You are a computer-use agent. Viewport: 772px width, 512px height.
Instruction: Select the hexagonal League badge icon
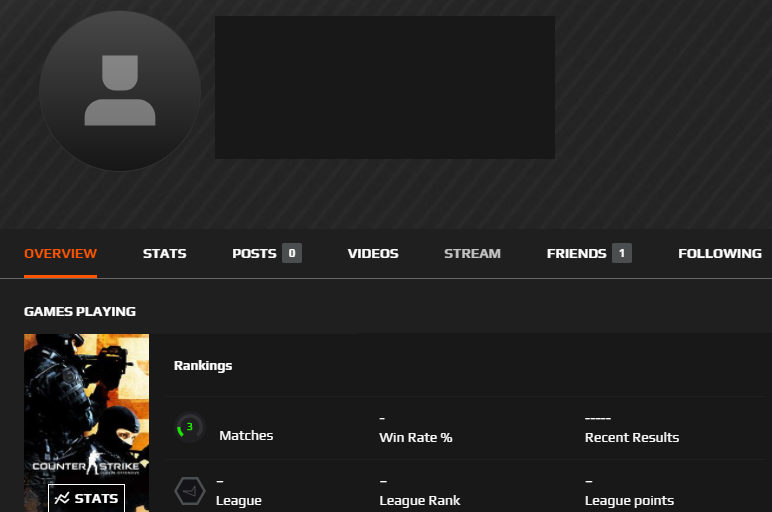click(x=190, y=491)
